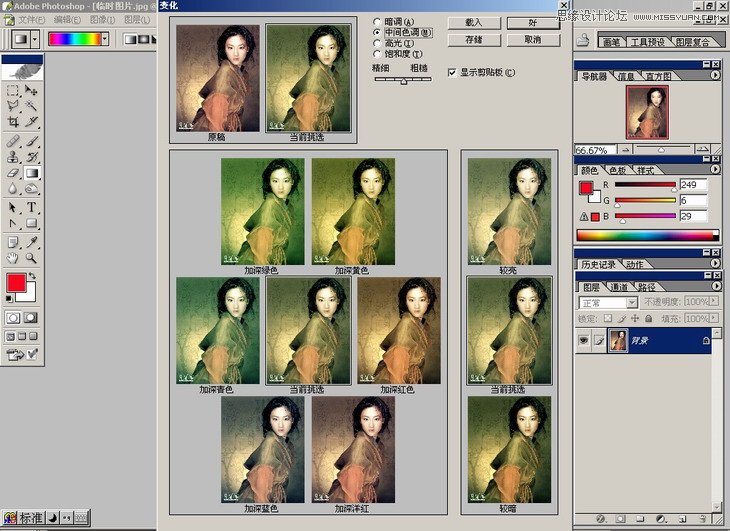Switch to the 动作 tab
Image resolution: width=730 pixels, height=531 pixels.
coord(635,265)
